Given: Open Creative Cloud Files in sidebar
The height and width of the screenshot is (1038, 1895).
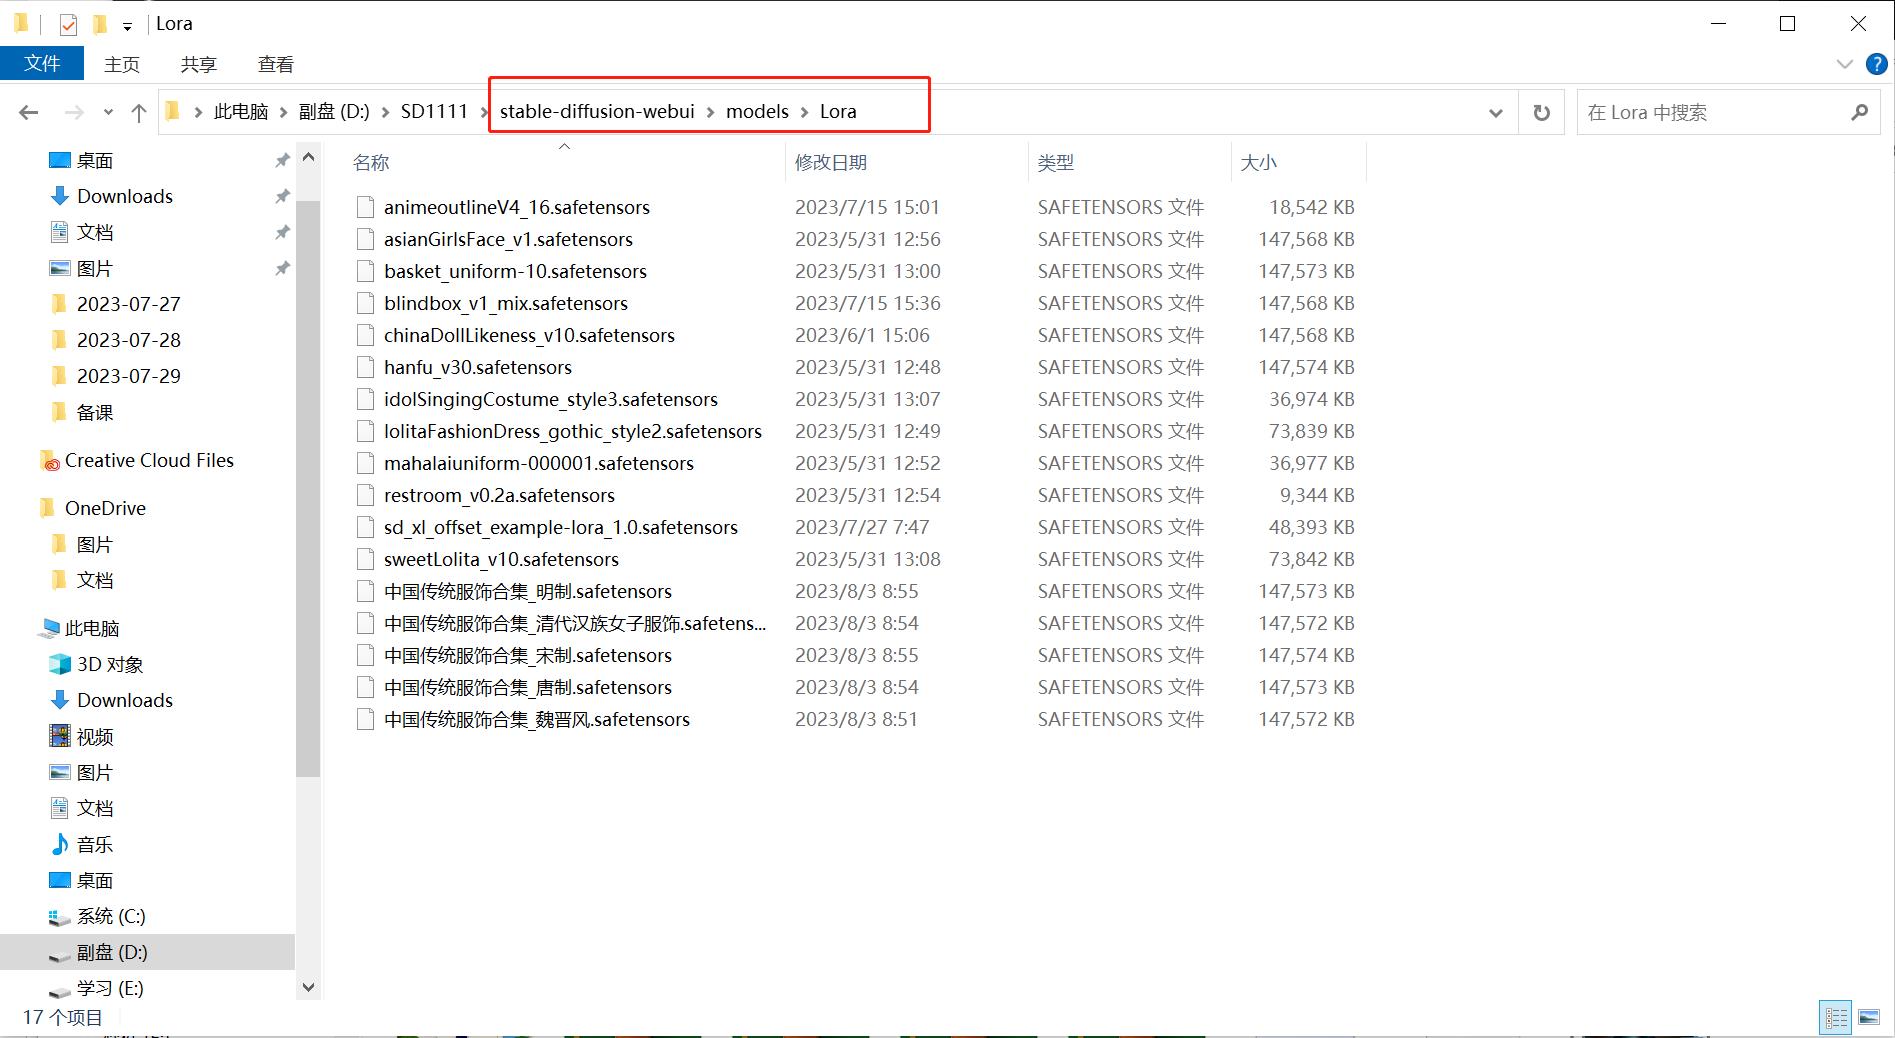Looking at the screenshot, I should pos(149,460).
